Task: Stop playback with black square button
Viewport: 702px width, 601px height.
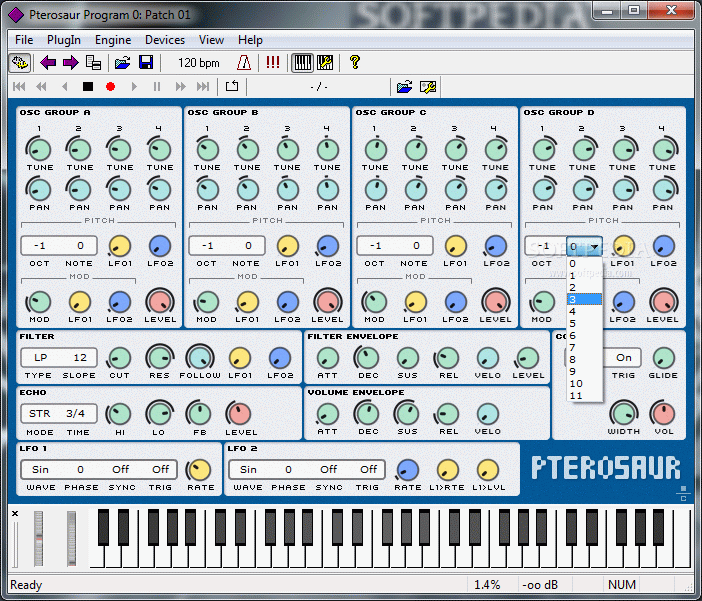Action: 88,86
